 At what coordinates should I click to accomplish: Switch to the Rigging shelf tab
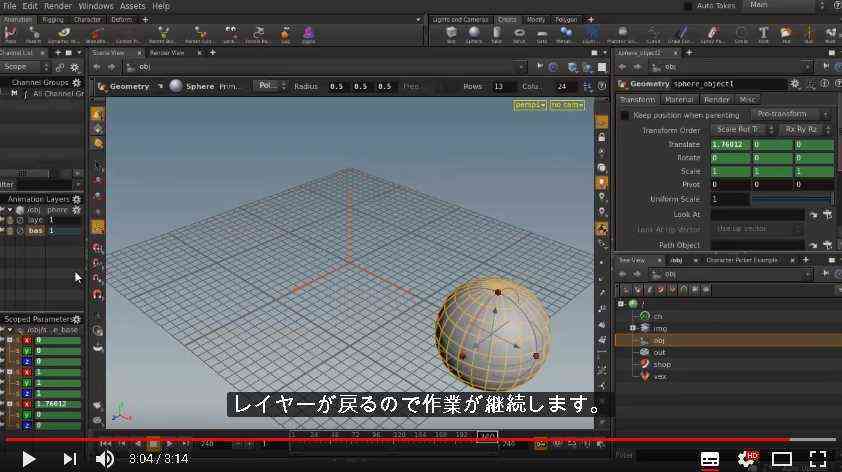coord(53,19)
